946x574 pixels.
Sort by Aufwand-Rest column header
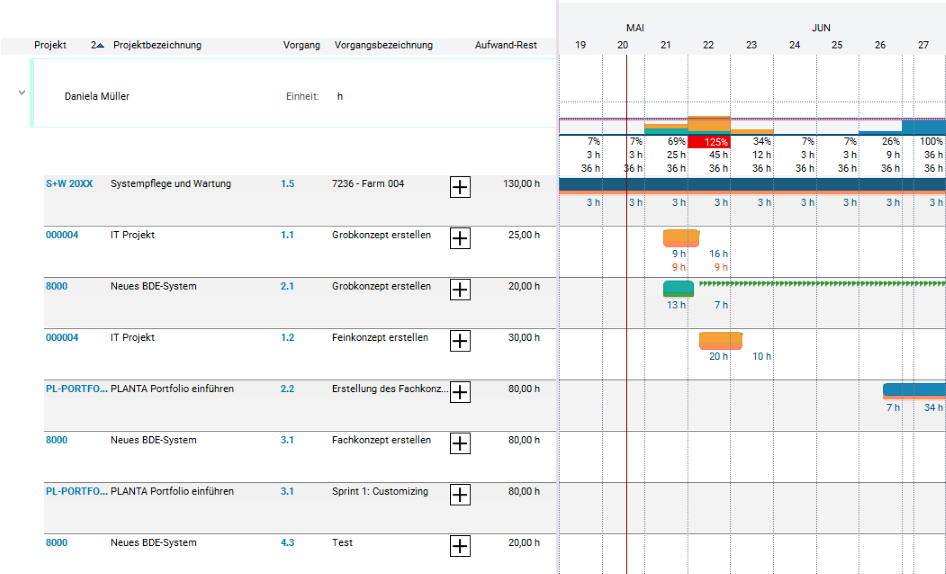click(506, 45)
